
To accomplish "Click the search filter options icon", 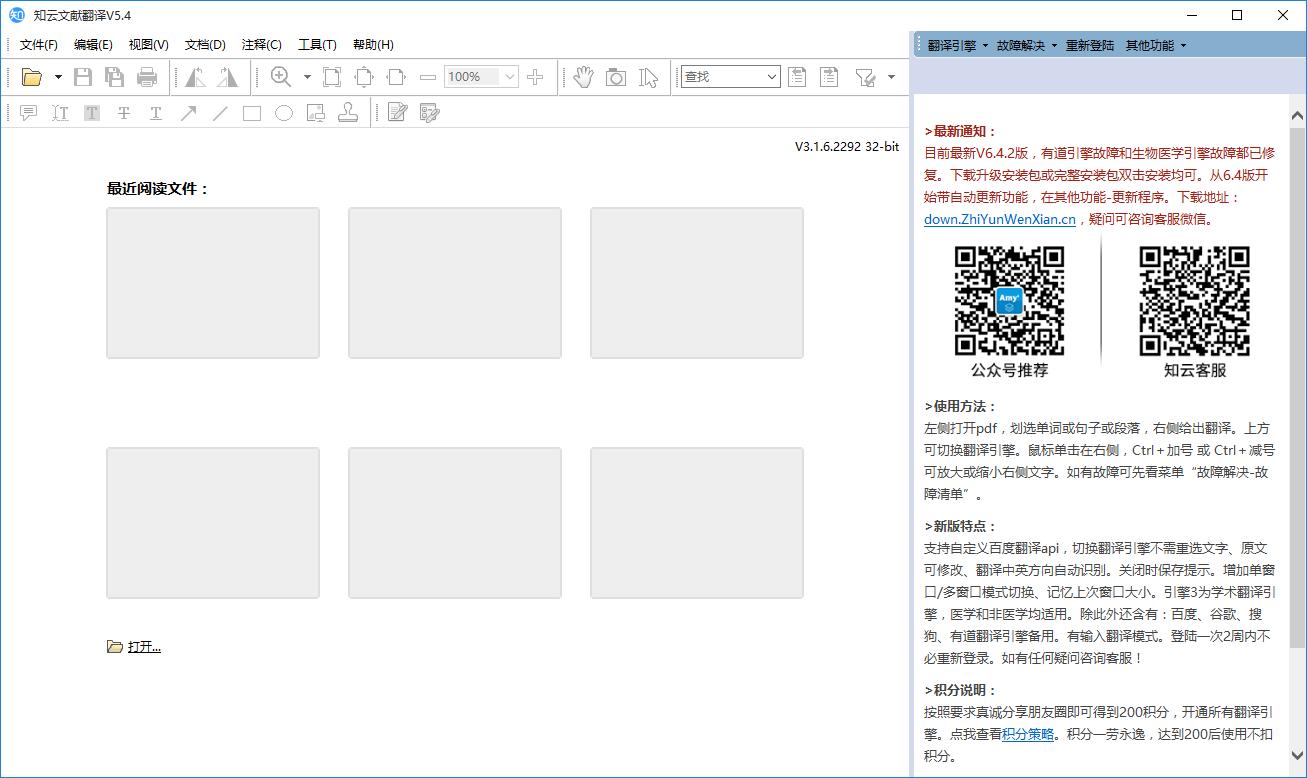I will tap(865, 77).
